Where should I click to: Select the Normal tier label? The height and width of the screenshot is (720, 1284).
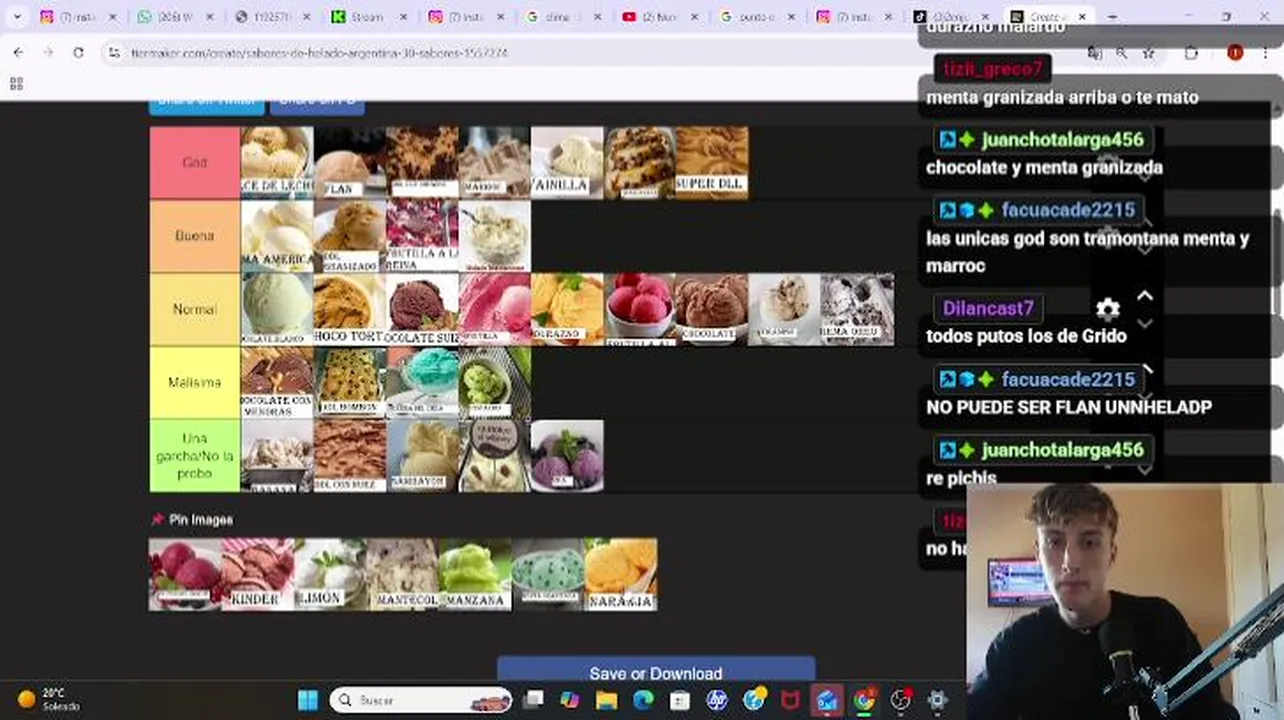click(195, 309)
